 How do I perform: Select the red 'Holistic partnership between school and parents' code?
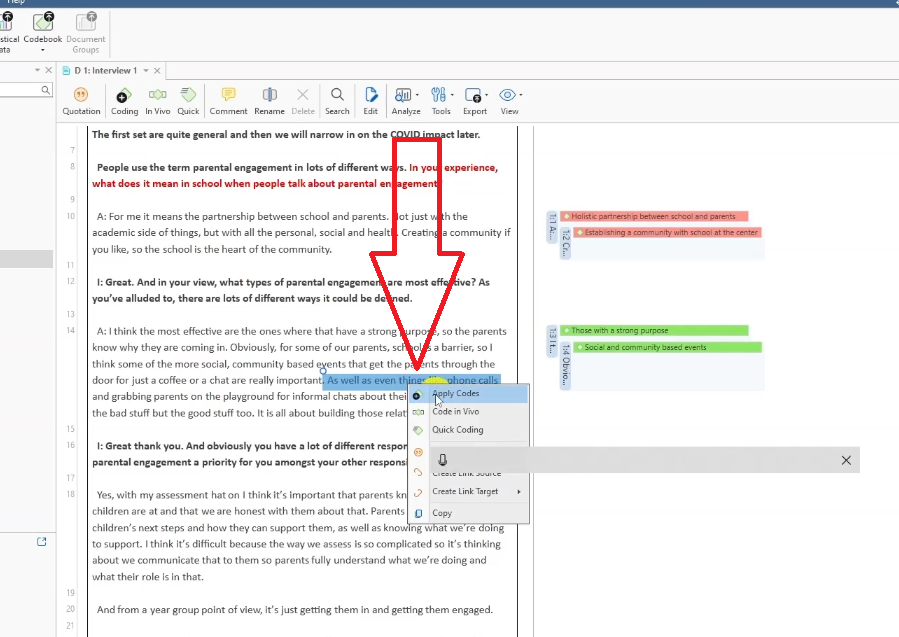click(x=653, y=216)
